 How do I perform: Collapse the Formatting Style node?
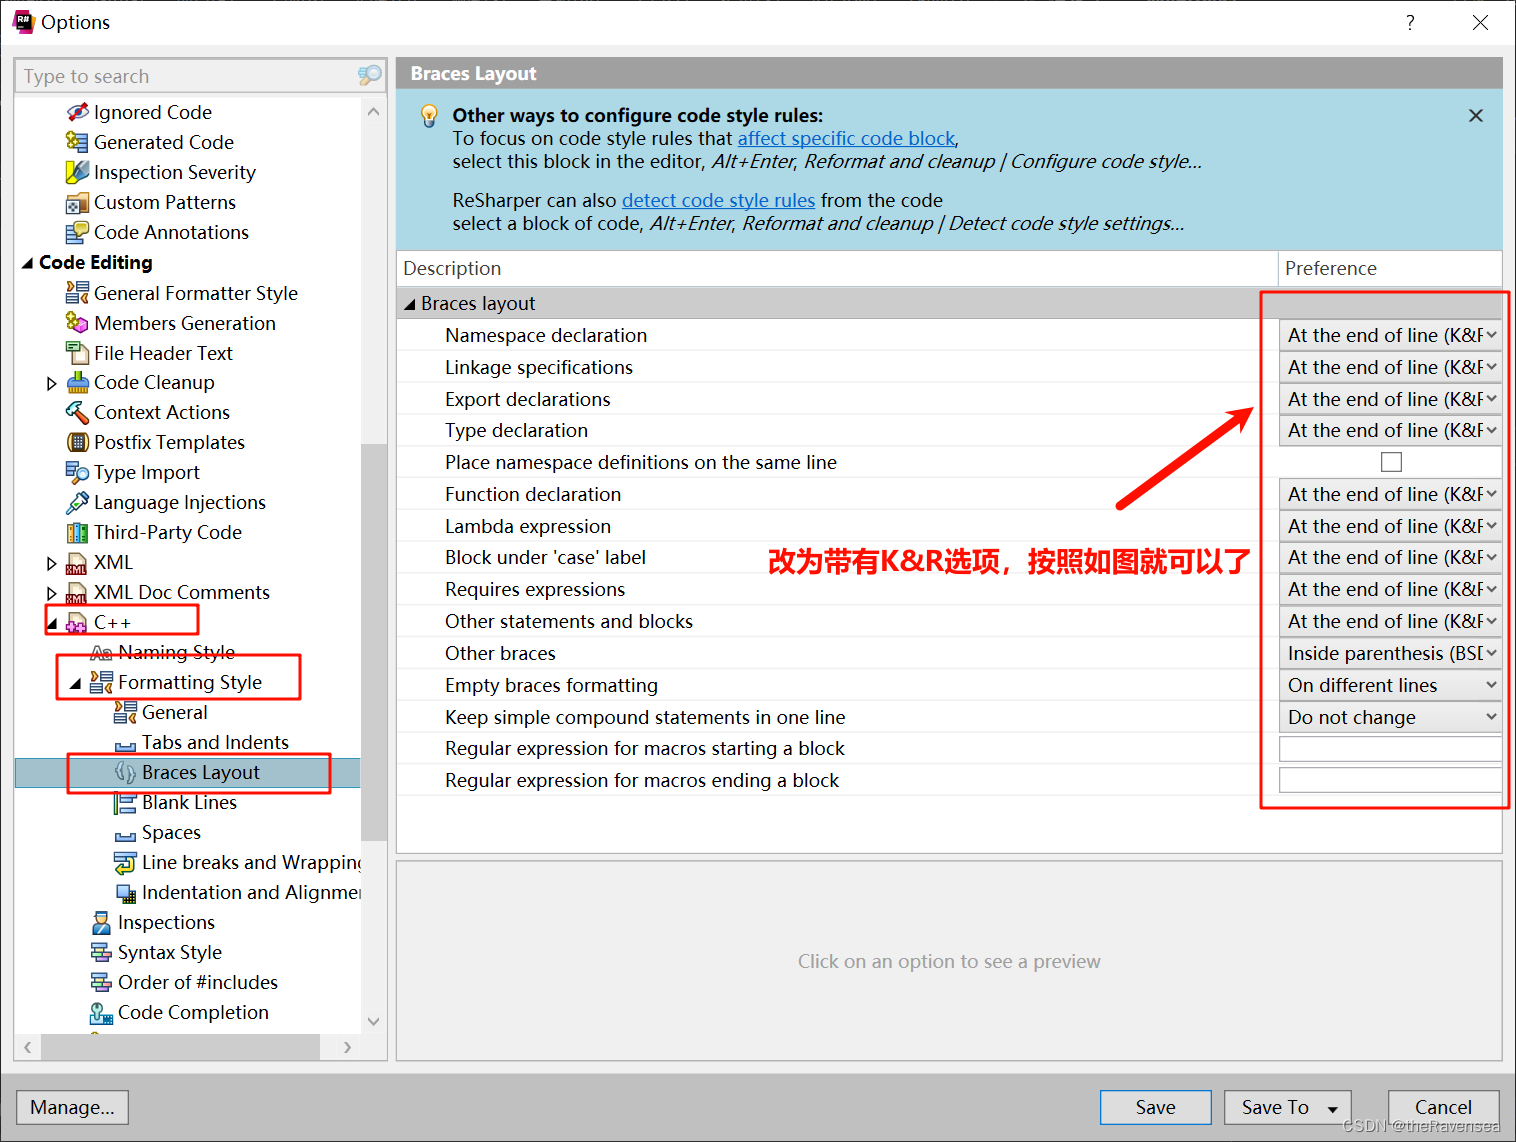(76, 683)
